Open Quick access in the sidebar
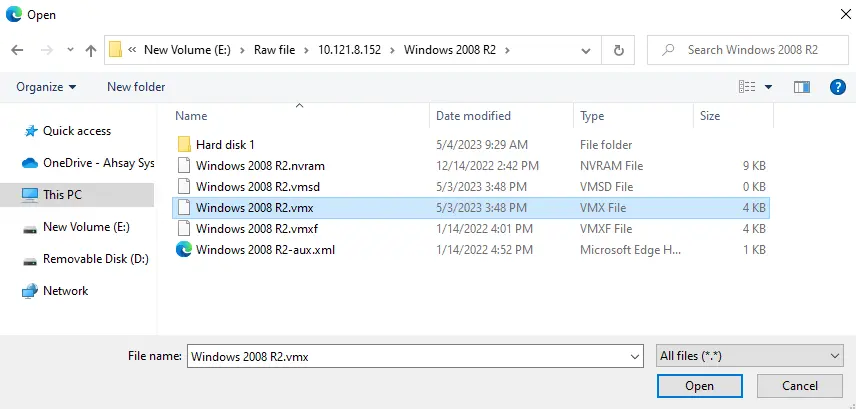The width and height of the screenshot is (856, 409). pos(76,131)
